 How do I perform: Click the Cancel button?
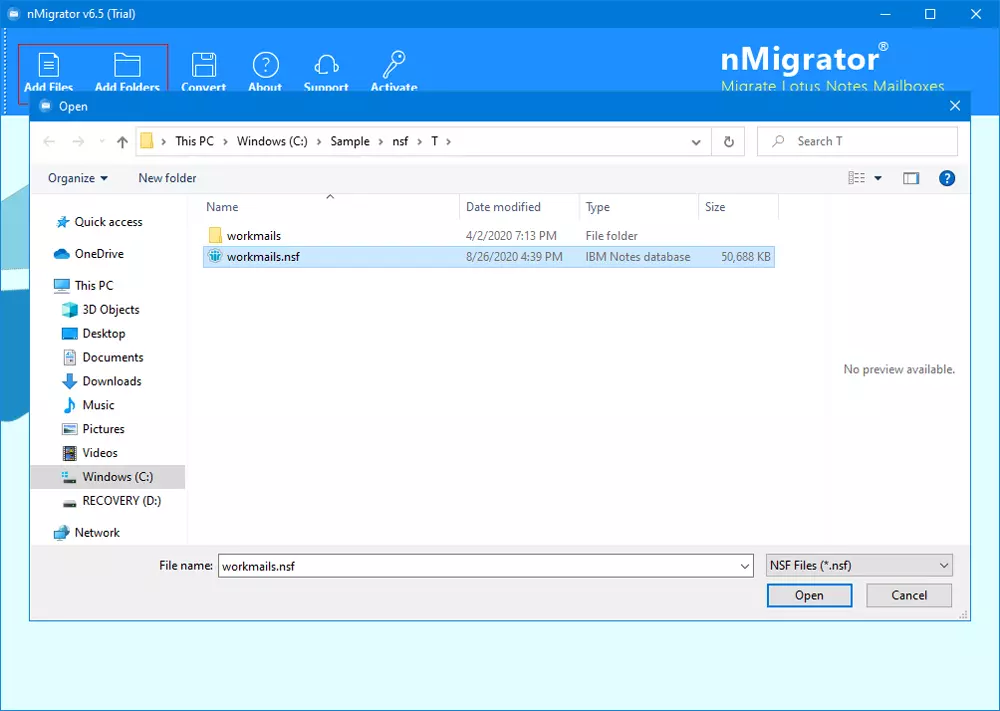pyautogui.click(x=909, y=596)
